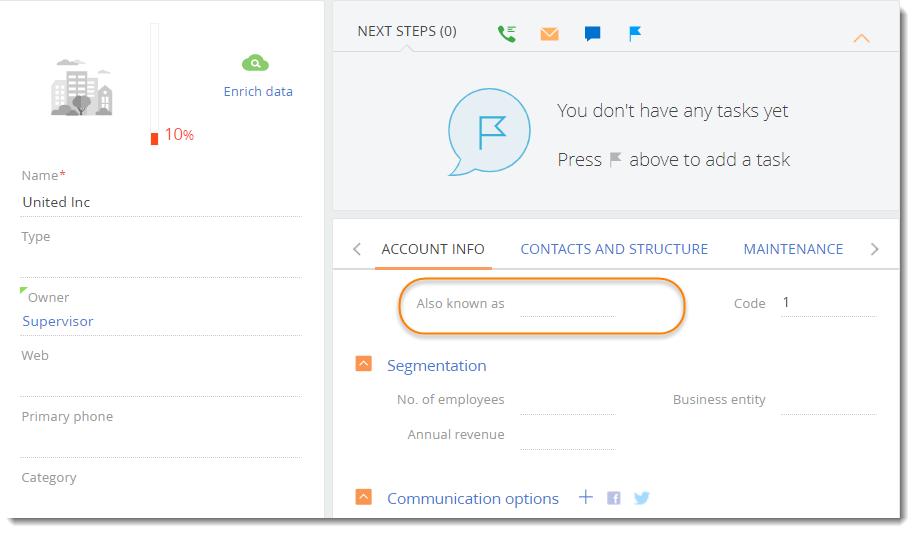
Task: Open the blue chat message icon
Action: pyautogui.click(x=592, y=34)
